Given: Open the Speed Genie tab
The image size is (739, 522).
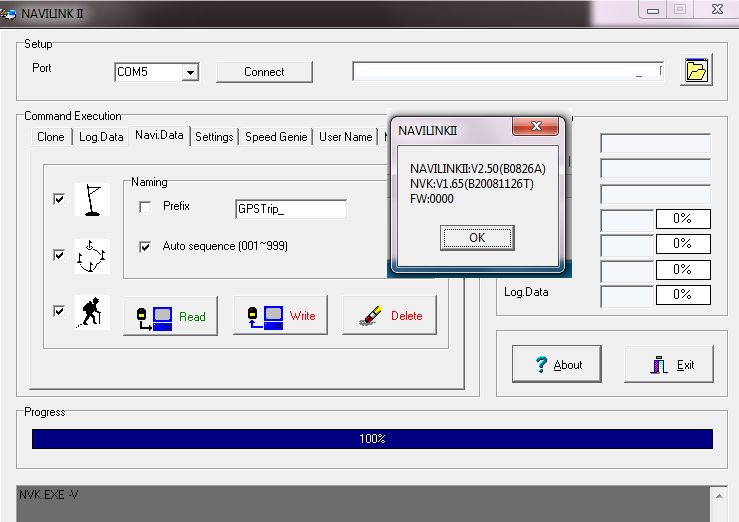Looking at the screenshot, I should coord(276,137).
